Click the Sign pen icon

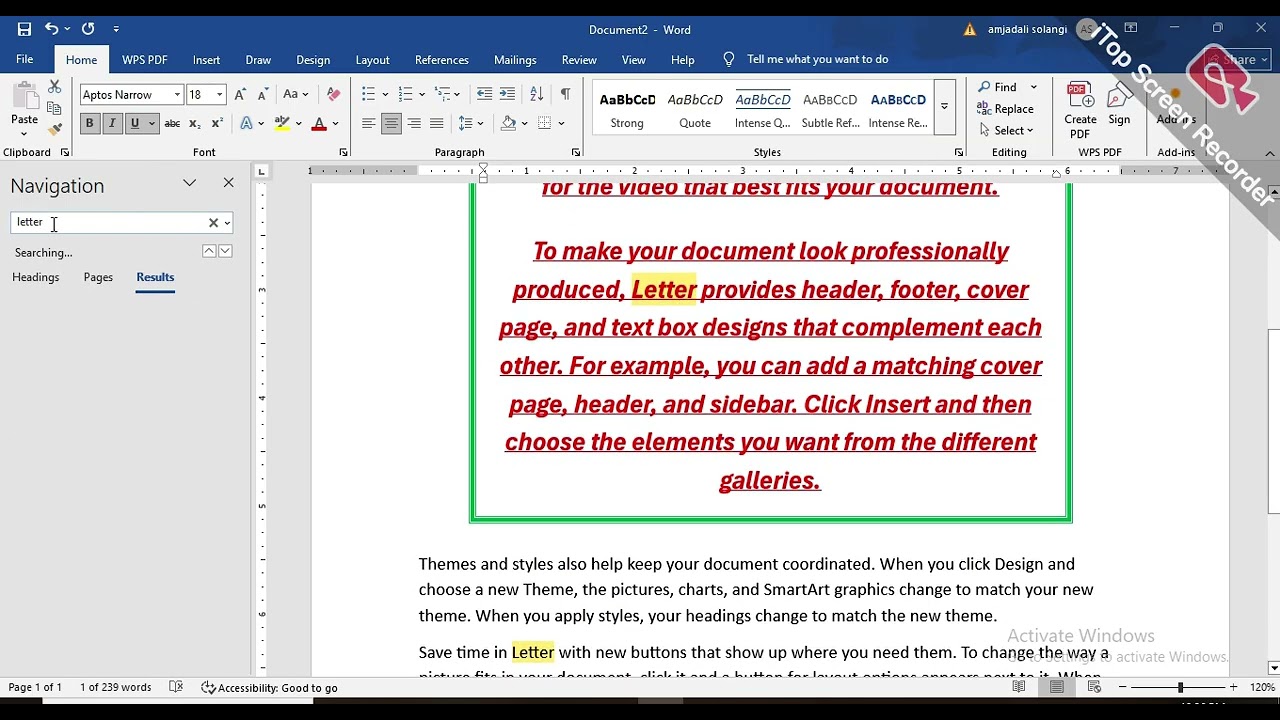tap(1119, 104)
